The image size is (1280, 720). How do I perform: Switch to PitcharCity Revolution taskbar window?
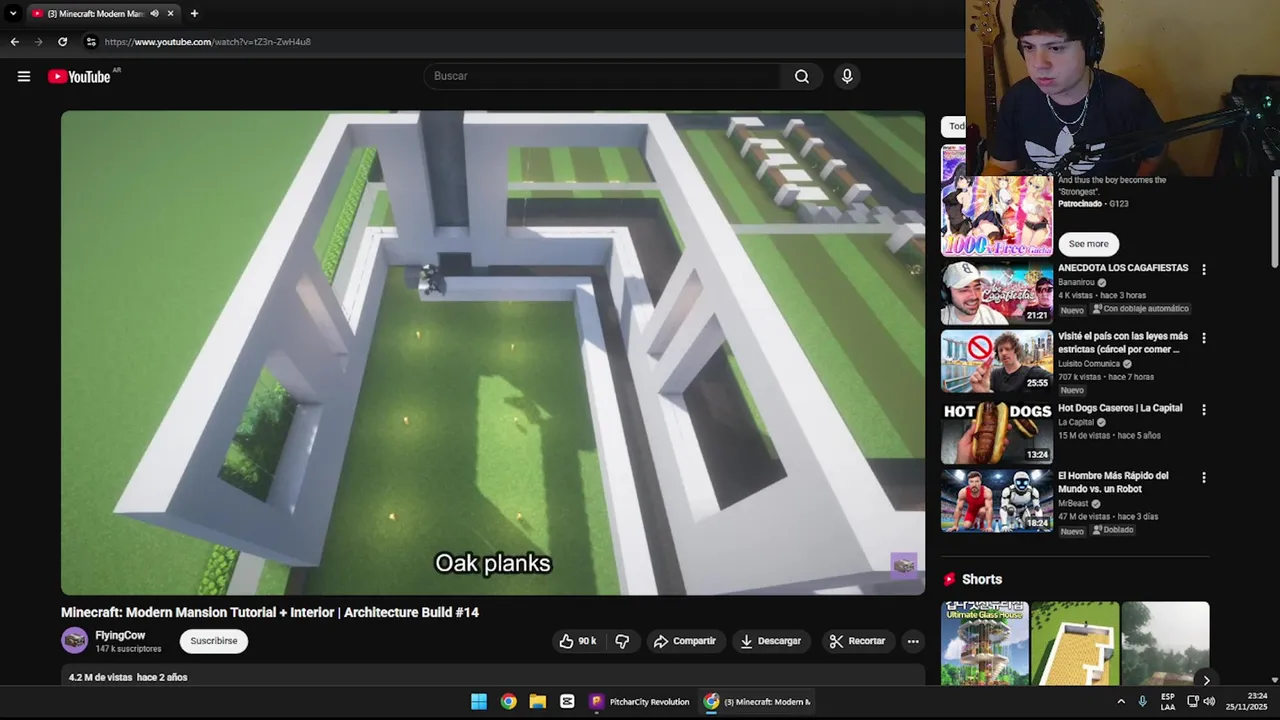[640, 702]
